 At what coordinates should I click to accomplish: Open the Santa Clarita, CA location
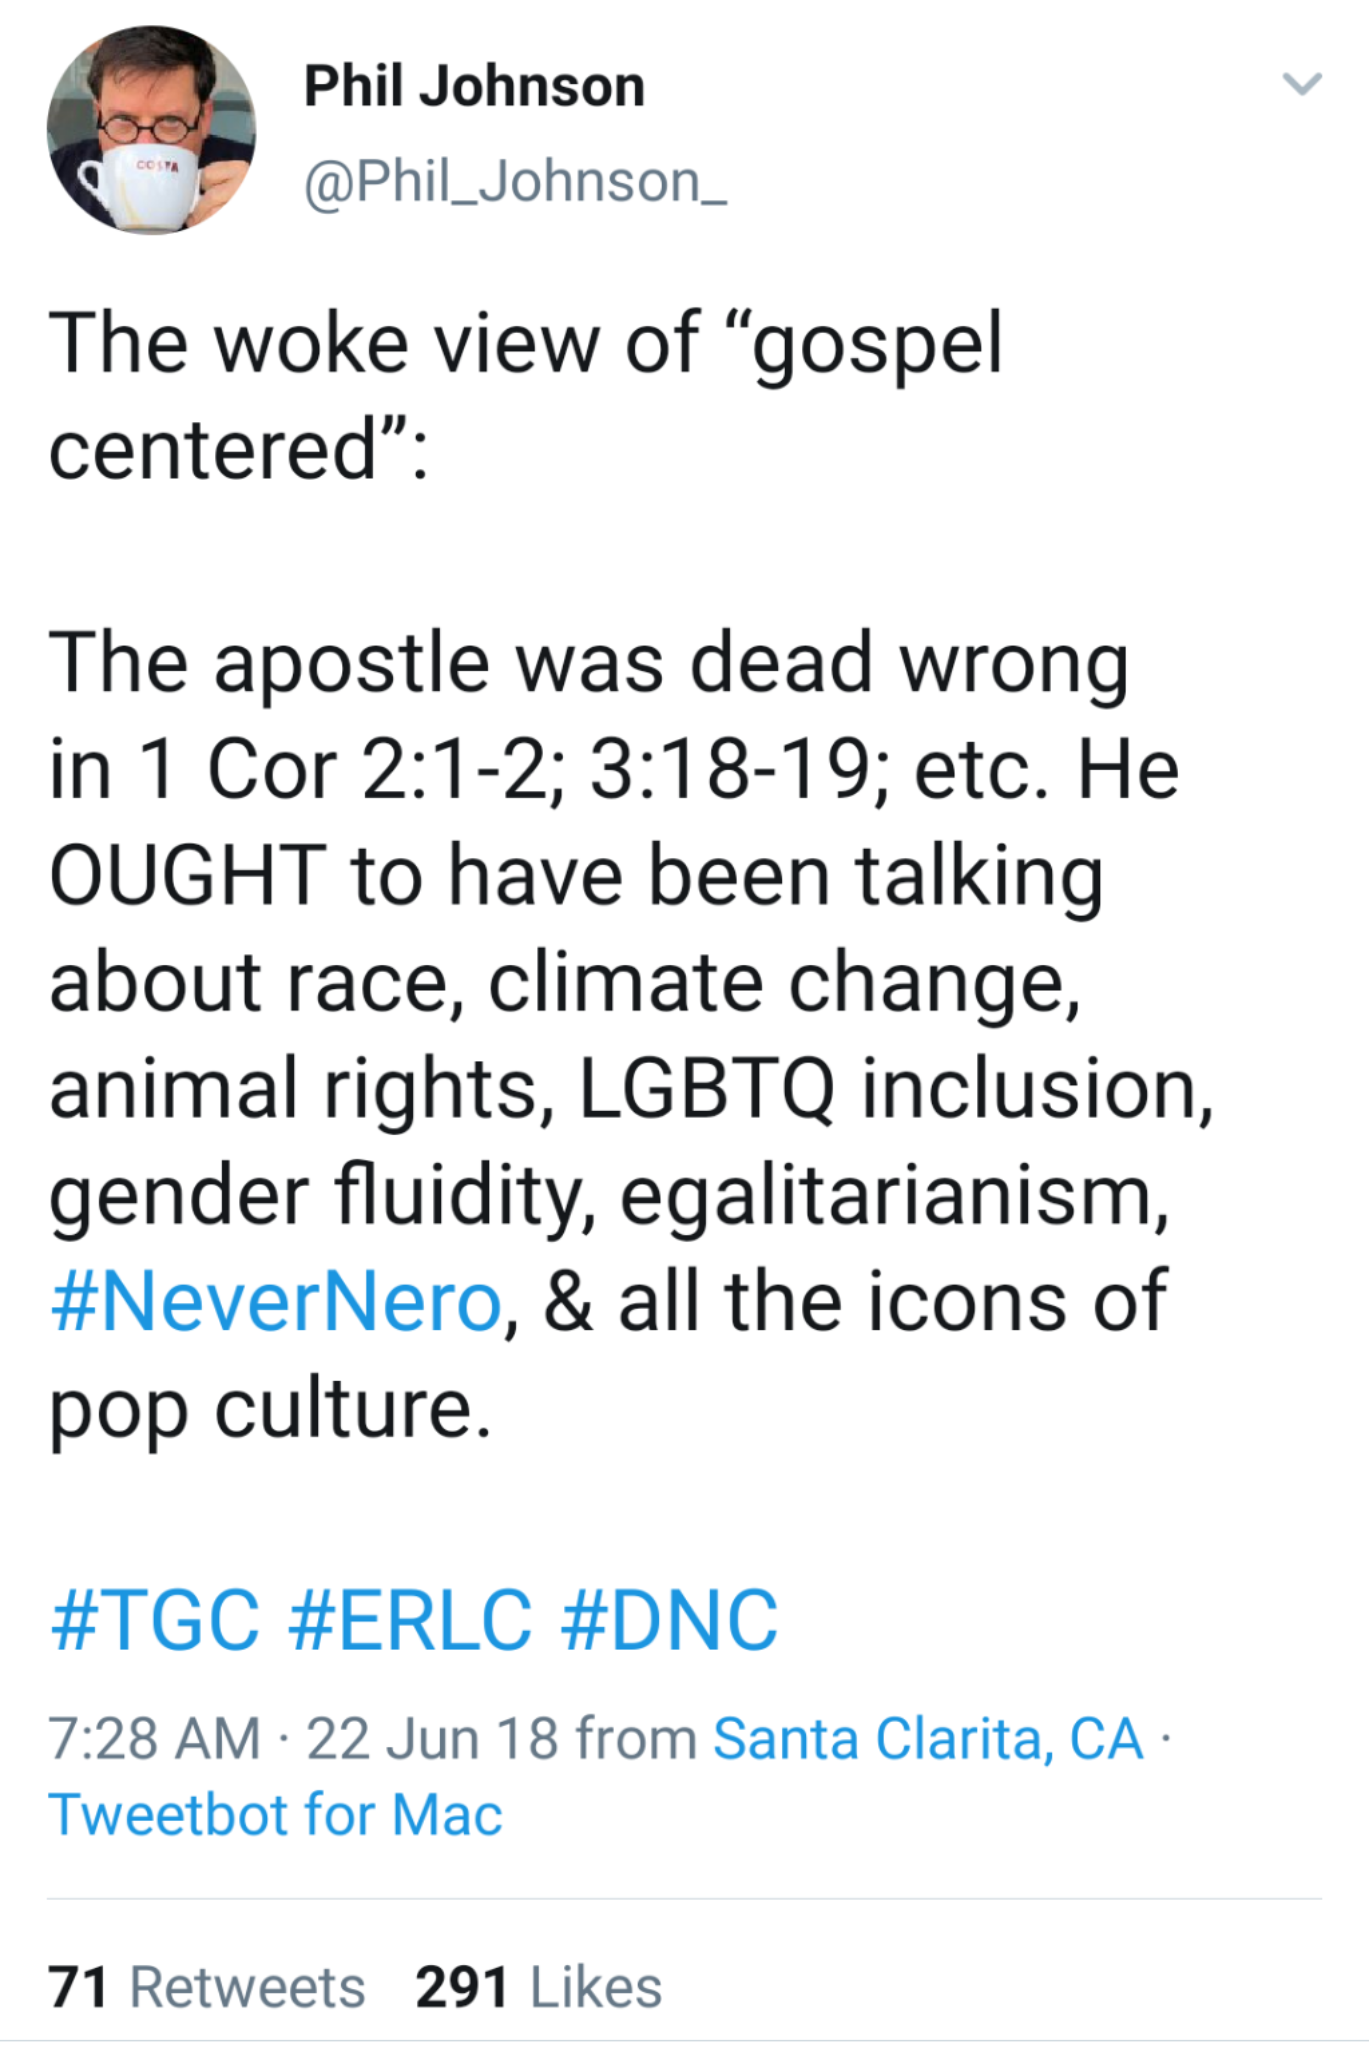click(927, 1738)
